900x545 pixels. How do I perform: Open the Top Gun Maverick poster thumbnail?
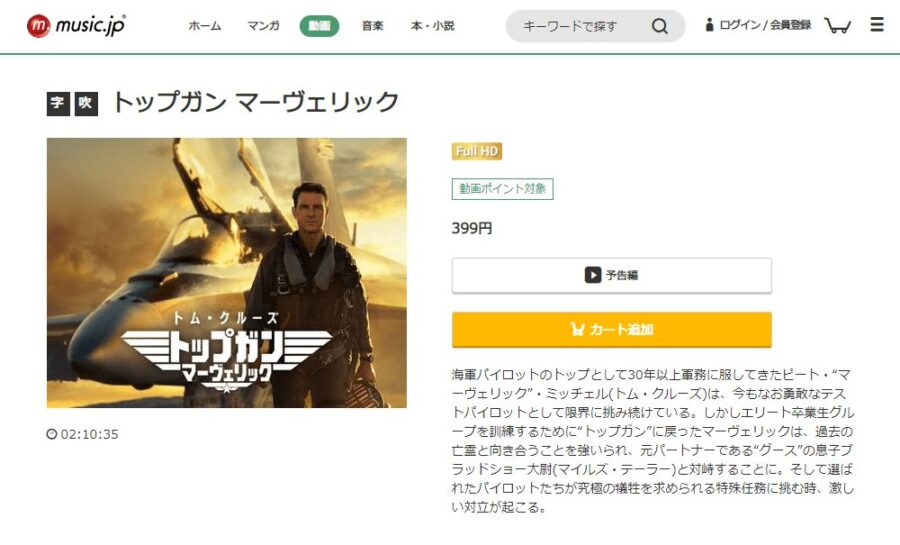[x=227, y=273]
